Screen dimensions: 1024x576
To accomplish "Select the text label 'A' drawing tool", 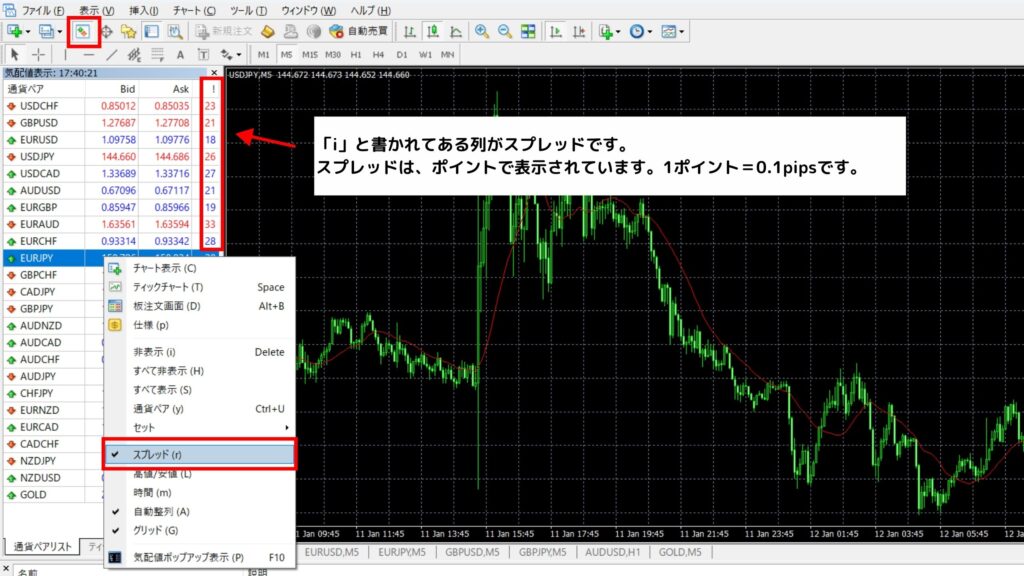I will 180,55.
